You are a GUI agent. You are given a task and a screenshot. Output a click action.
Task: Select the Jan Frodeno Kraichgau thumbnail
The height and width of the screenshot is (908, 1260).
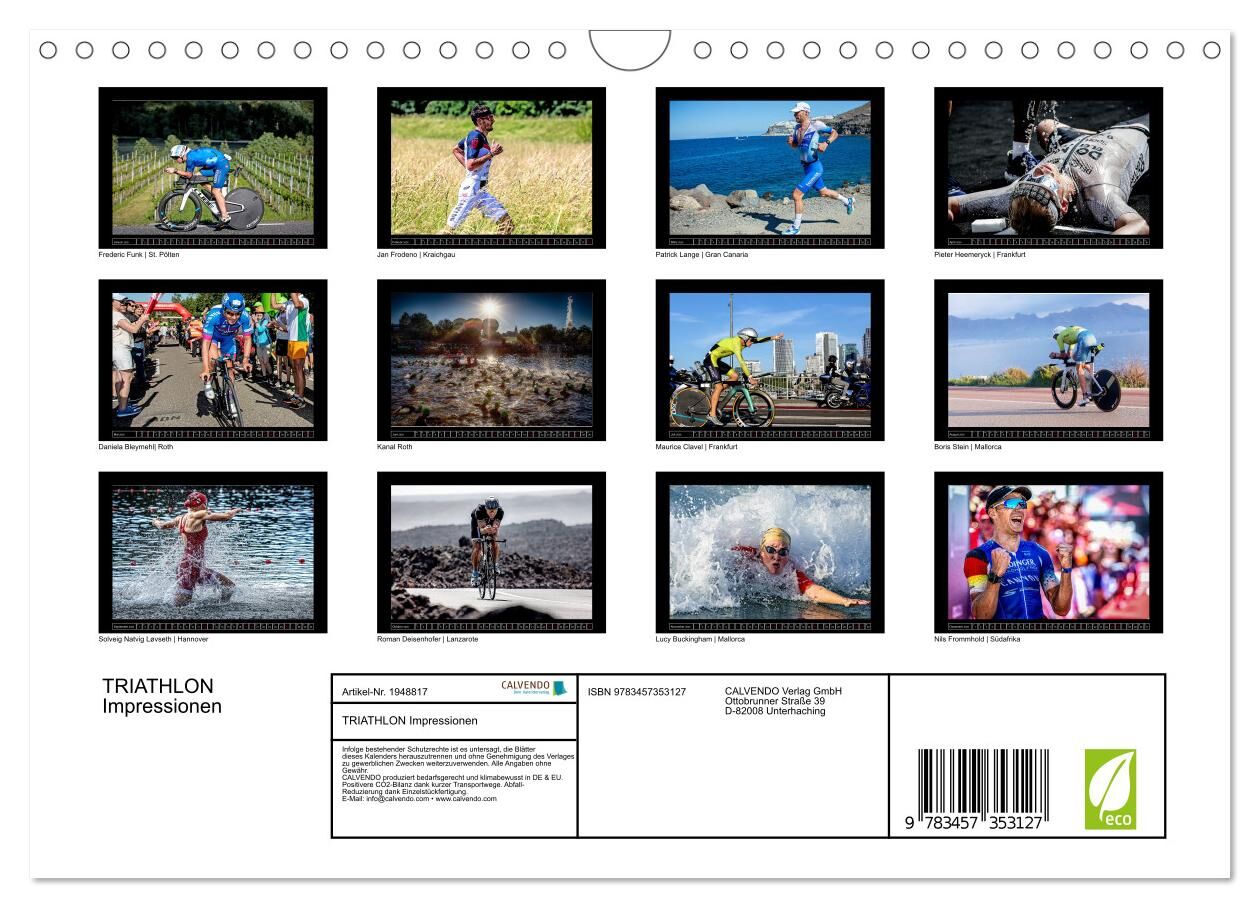pos(491,167)
